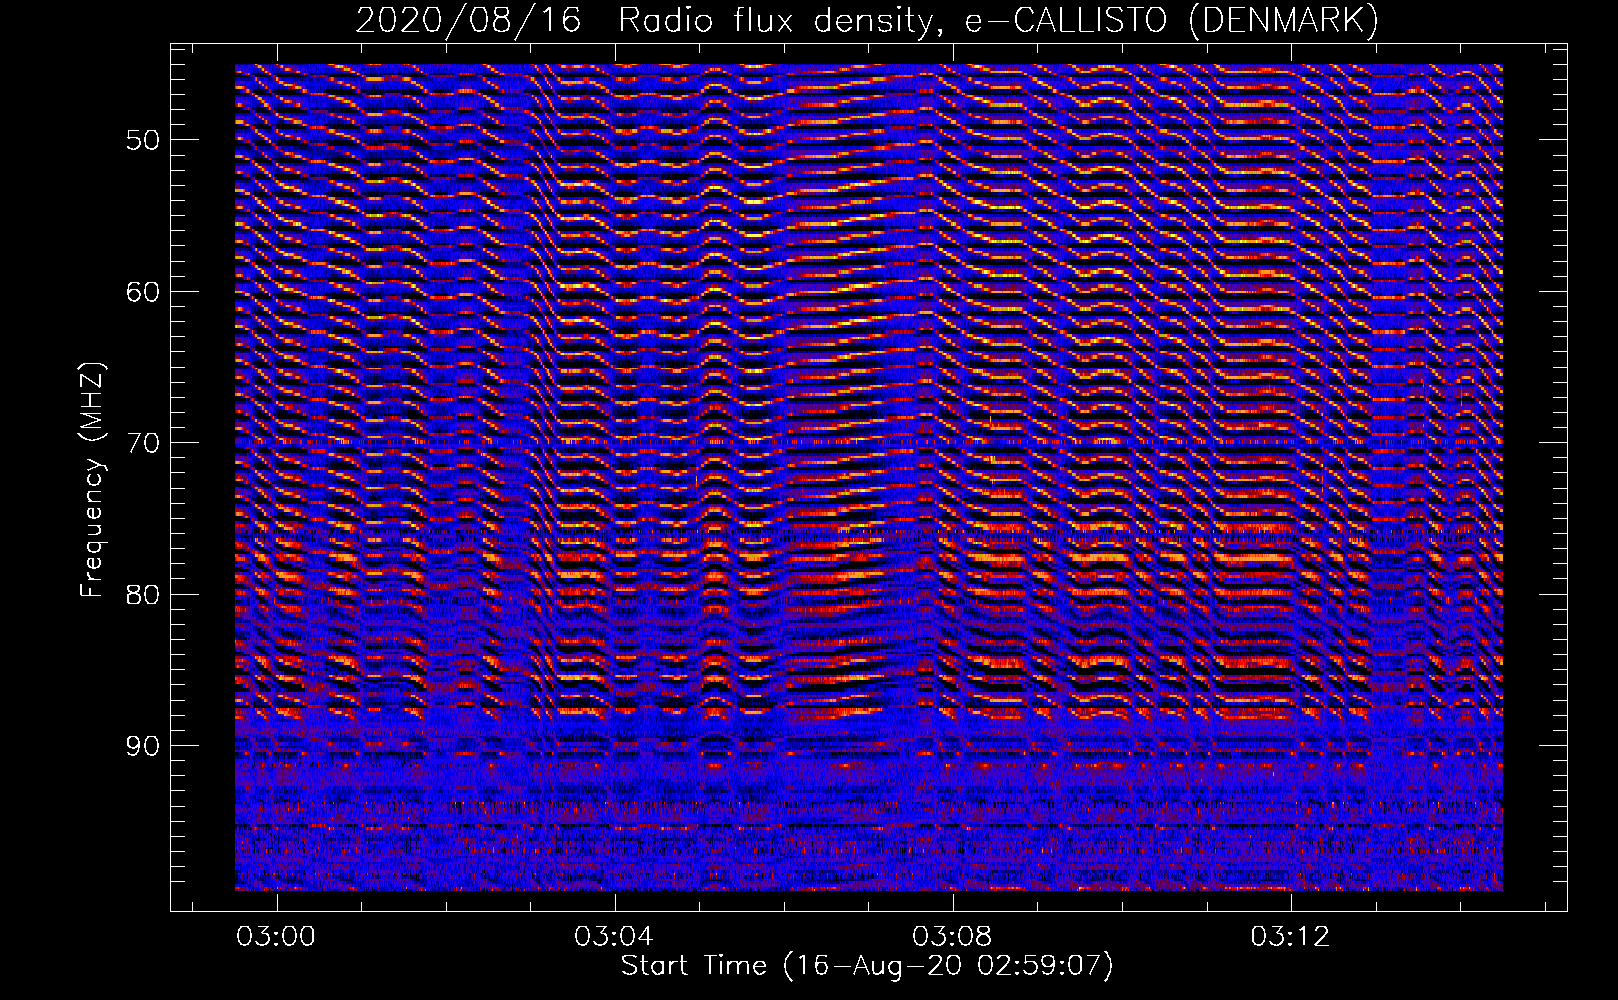Click the "90" frequency tick label
This screenshot has height=1000, width=1618.
pyautogui.click(x=143, y=747)
